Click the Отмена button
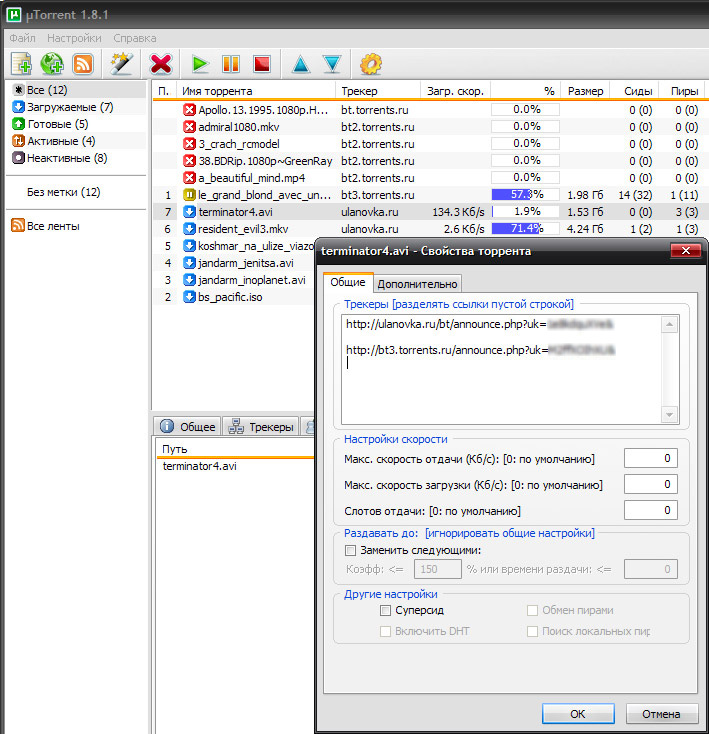The width and height of the screenshot is (709, 734). 661,714
